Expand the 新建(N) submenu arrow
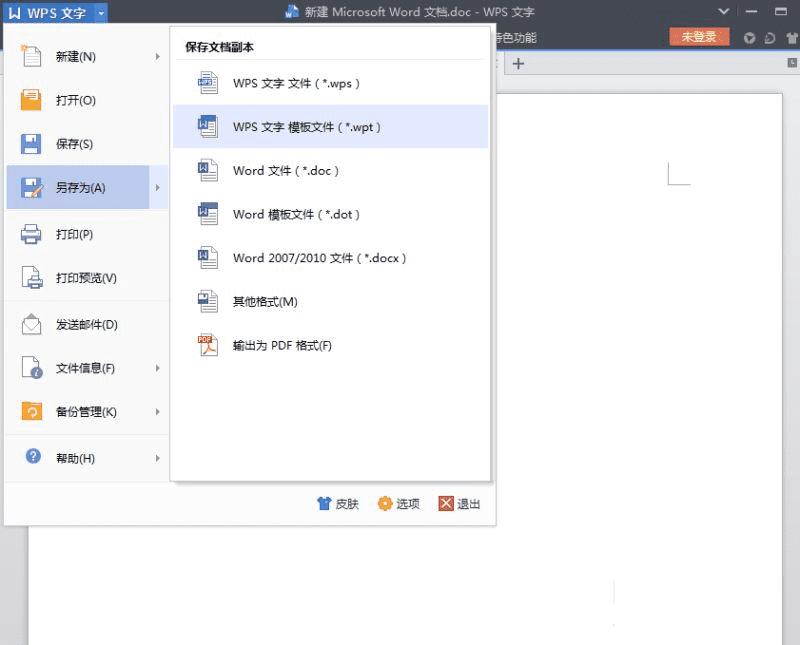Screen dimensions: 800x645 click(x=158, y=56)
